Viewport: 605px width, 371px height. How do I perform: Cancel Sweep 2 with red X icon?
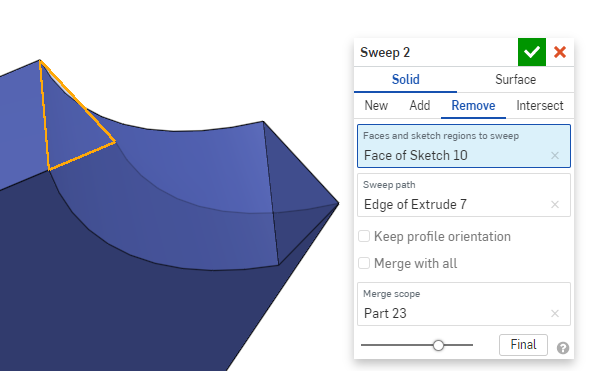tap(560, 52)
